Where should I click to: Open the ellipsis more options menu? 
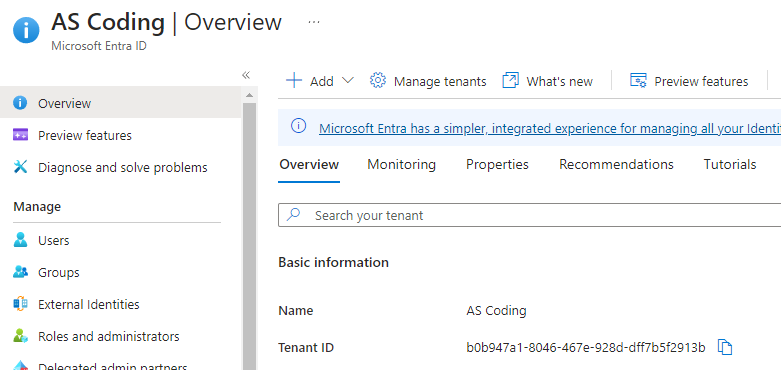[314, 22]
